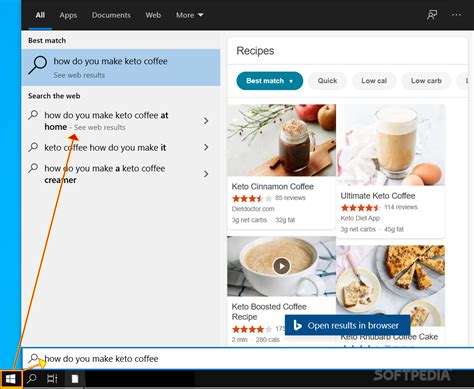Viewport: 474px width, 389px height.
Task: Choose suggestion 'how do you make a keto coffee creamer'
Action: 121,174
